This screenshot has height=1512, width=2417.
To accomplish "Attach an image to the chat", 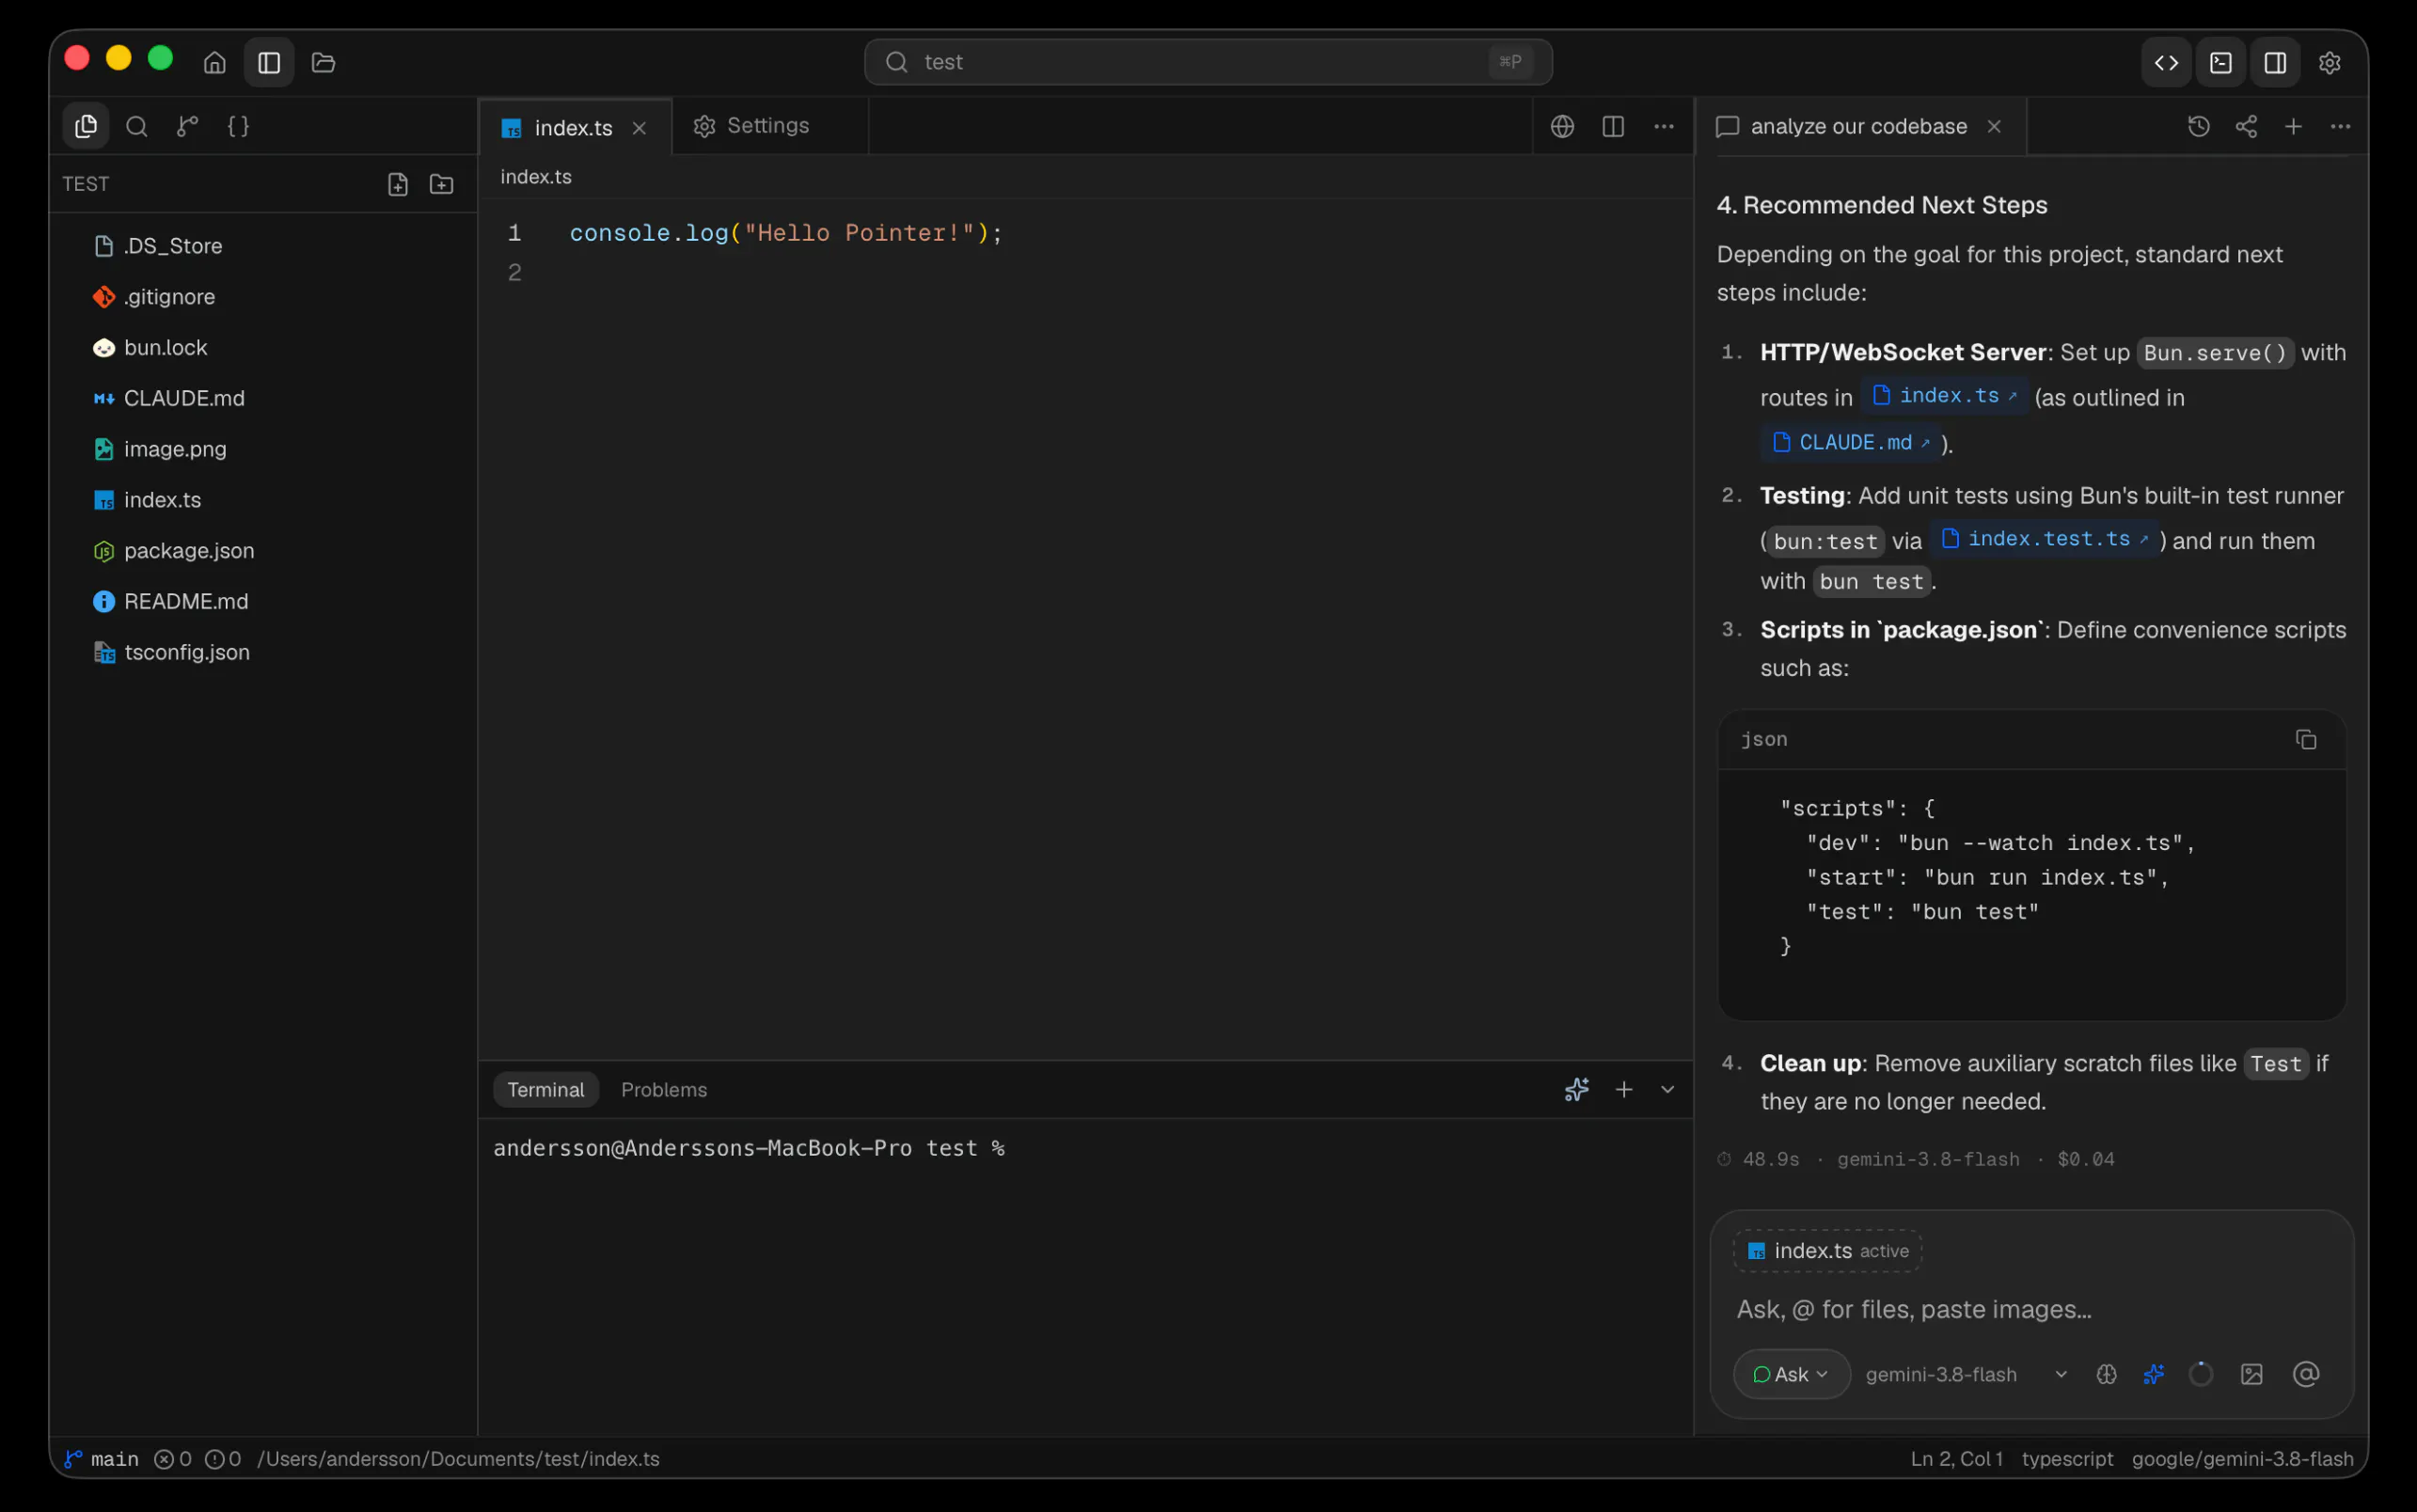I will (x=2252, y=1375).
